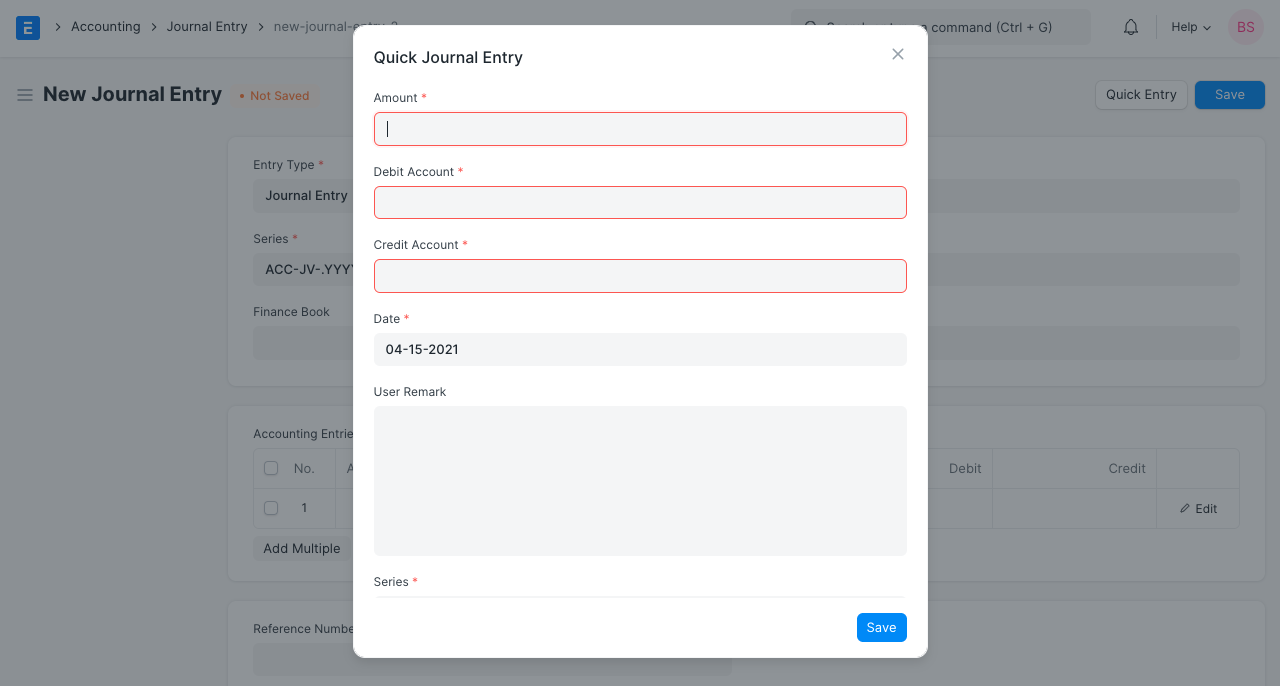1280x686 pixels.
Task: Click the Amount input field
Action: 640,129
